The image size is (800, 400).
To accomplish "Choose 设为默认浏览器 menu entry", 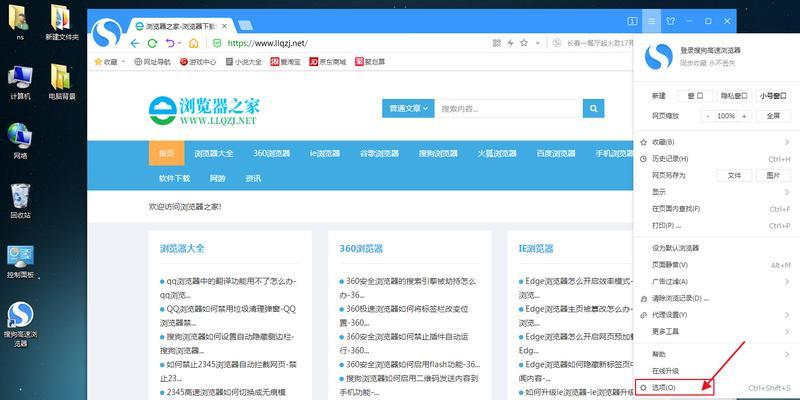I will (x=716, y=248).
